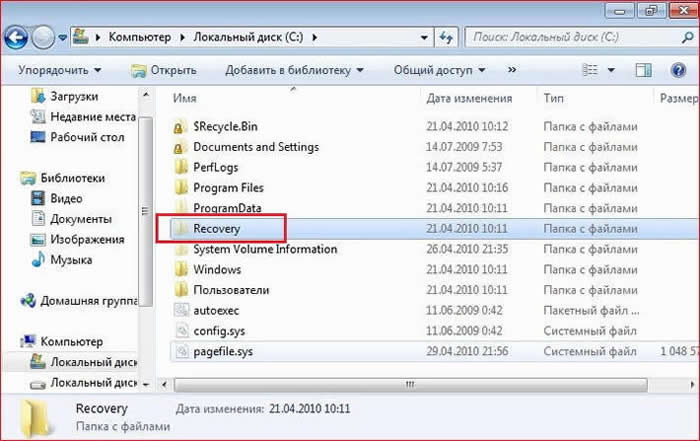Refresh the folder view
This screenshot has width=700, height=441.
pos(446,37)
